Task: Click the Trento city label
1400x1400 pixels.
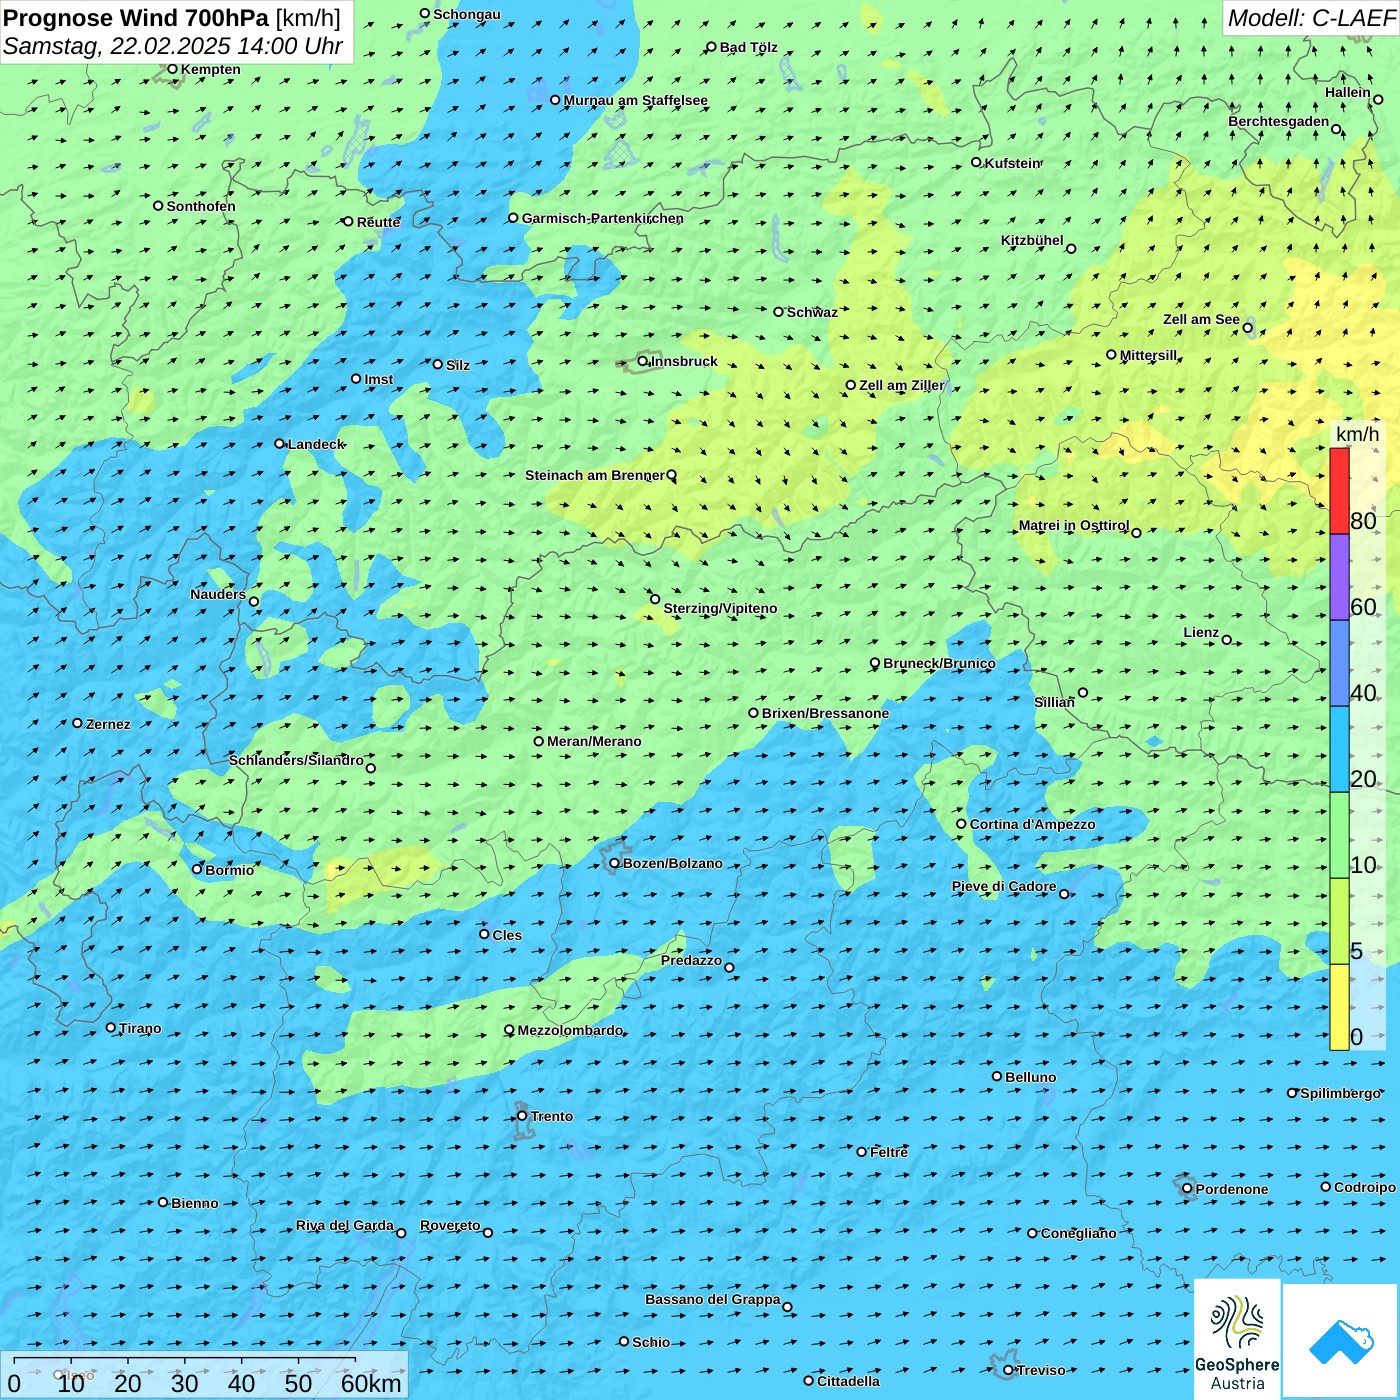Action: pos(552,1116)
